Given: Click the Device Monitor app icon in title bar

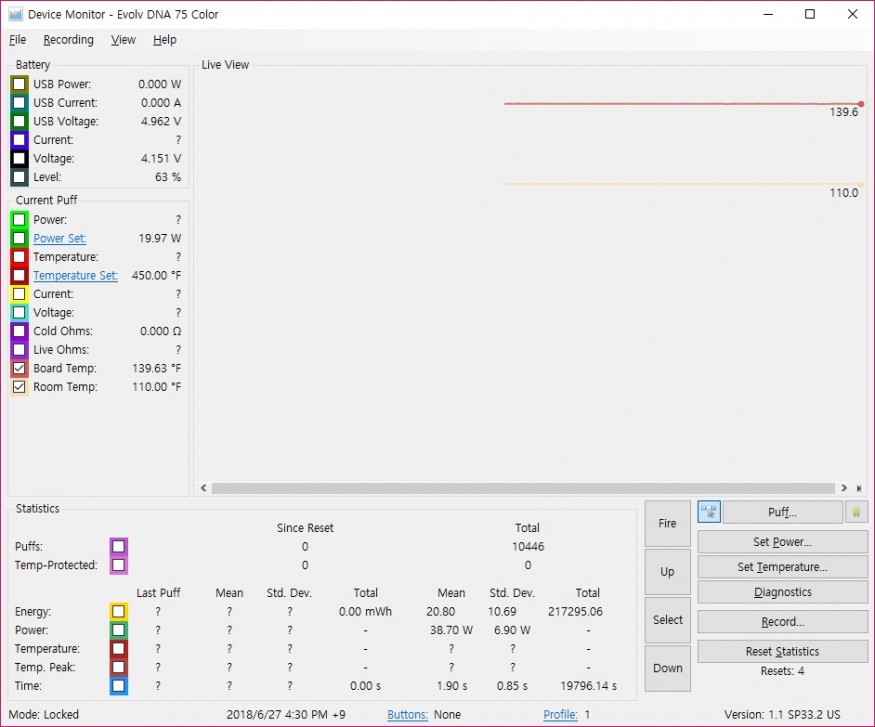Looking at the screenshot, I should [x=16, y=15].
